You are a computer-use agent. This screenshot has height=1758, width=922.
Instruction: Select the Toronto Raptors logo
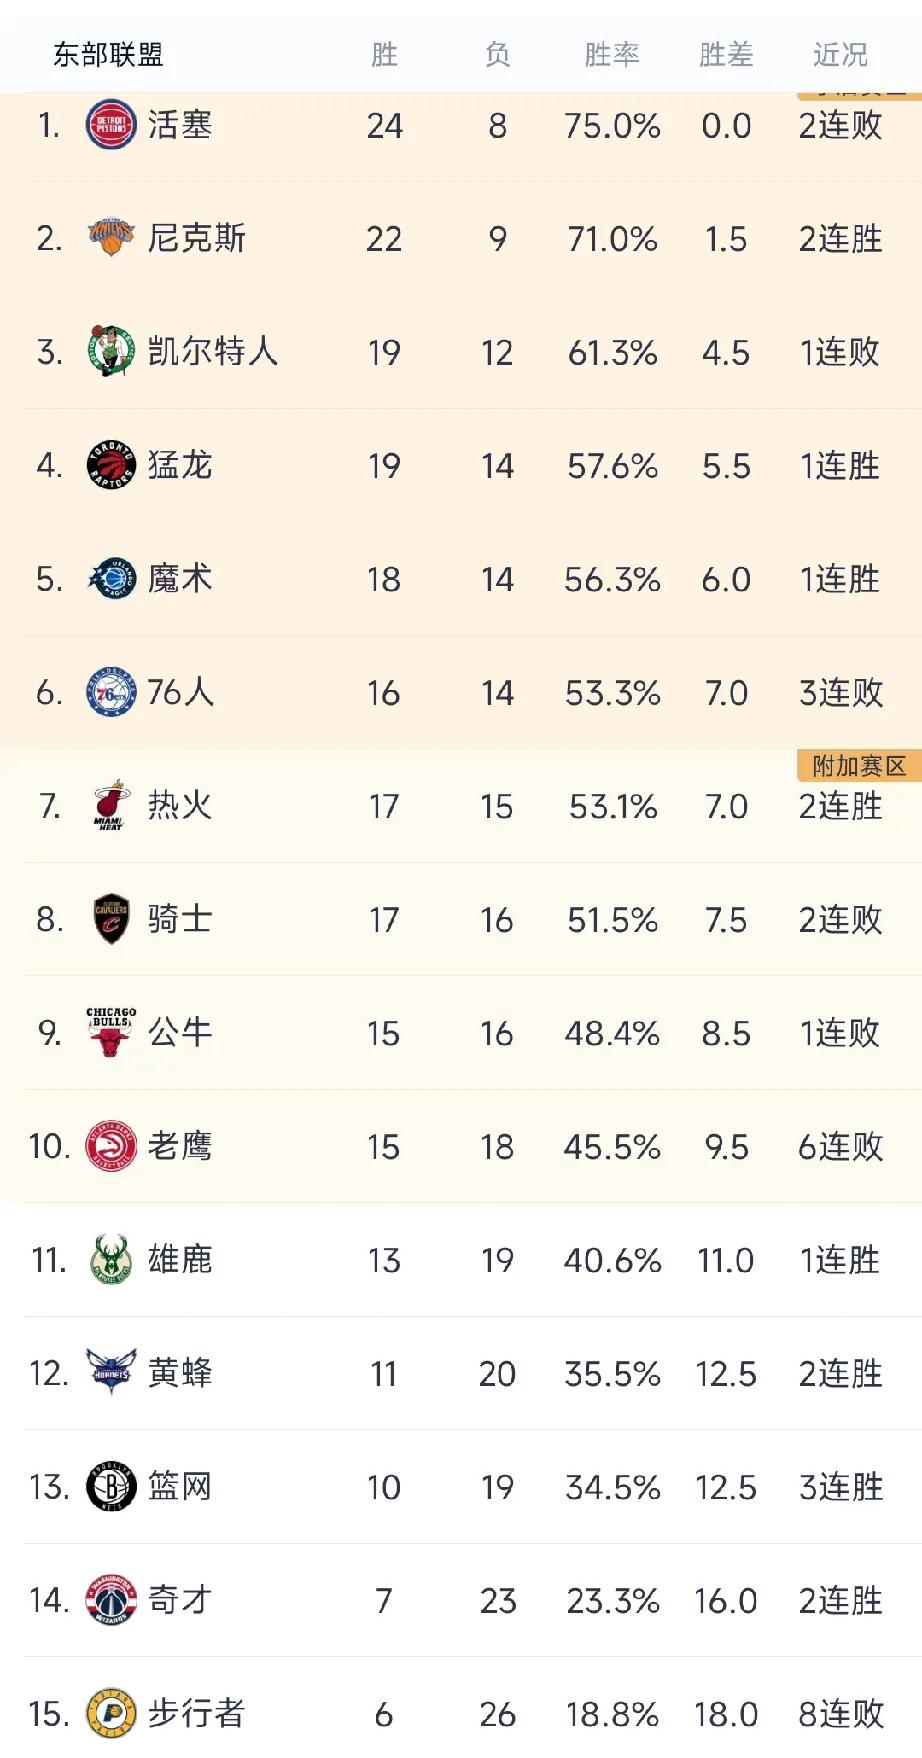[111, 465]
